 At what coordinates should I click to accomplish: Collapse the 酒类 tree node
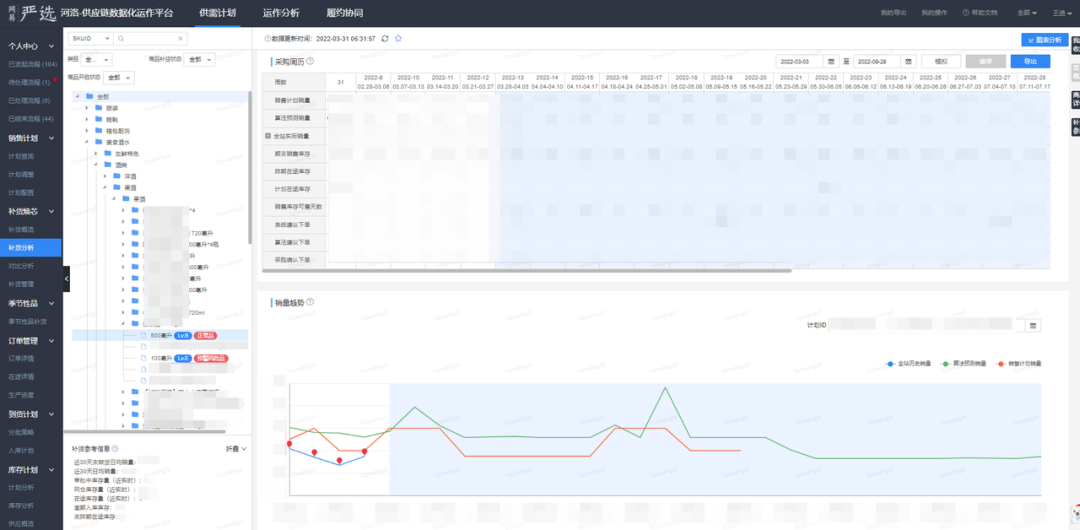point(96,165)
